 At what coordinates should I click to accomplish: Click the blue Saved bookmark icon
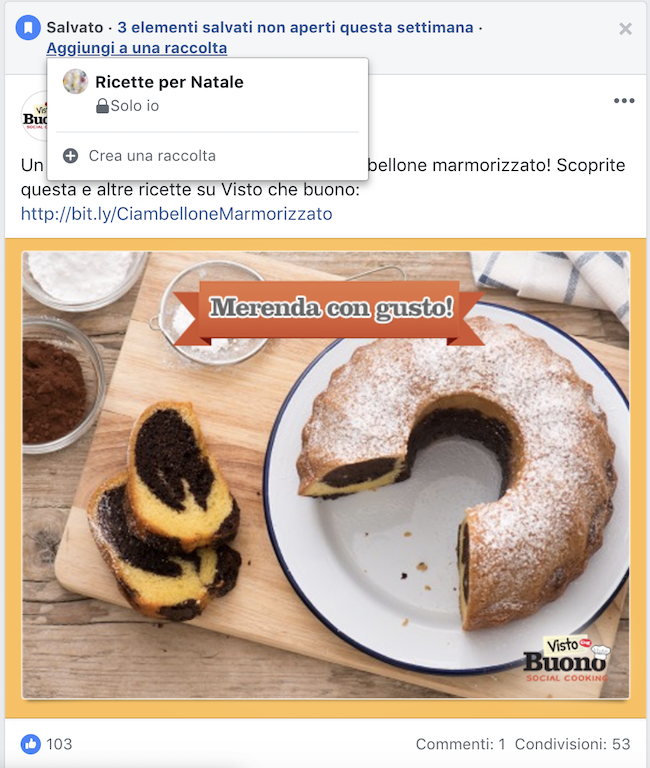click(x=28, y=27)
